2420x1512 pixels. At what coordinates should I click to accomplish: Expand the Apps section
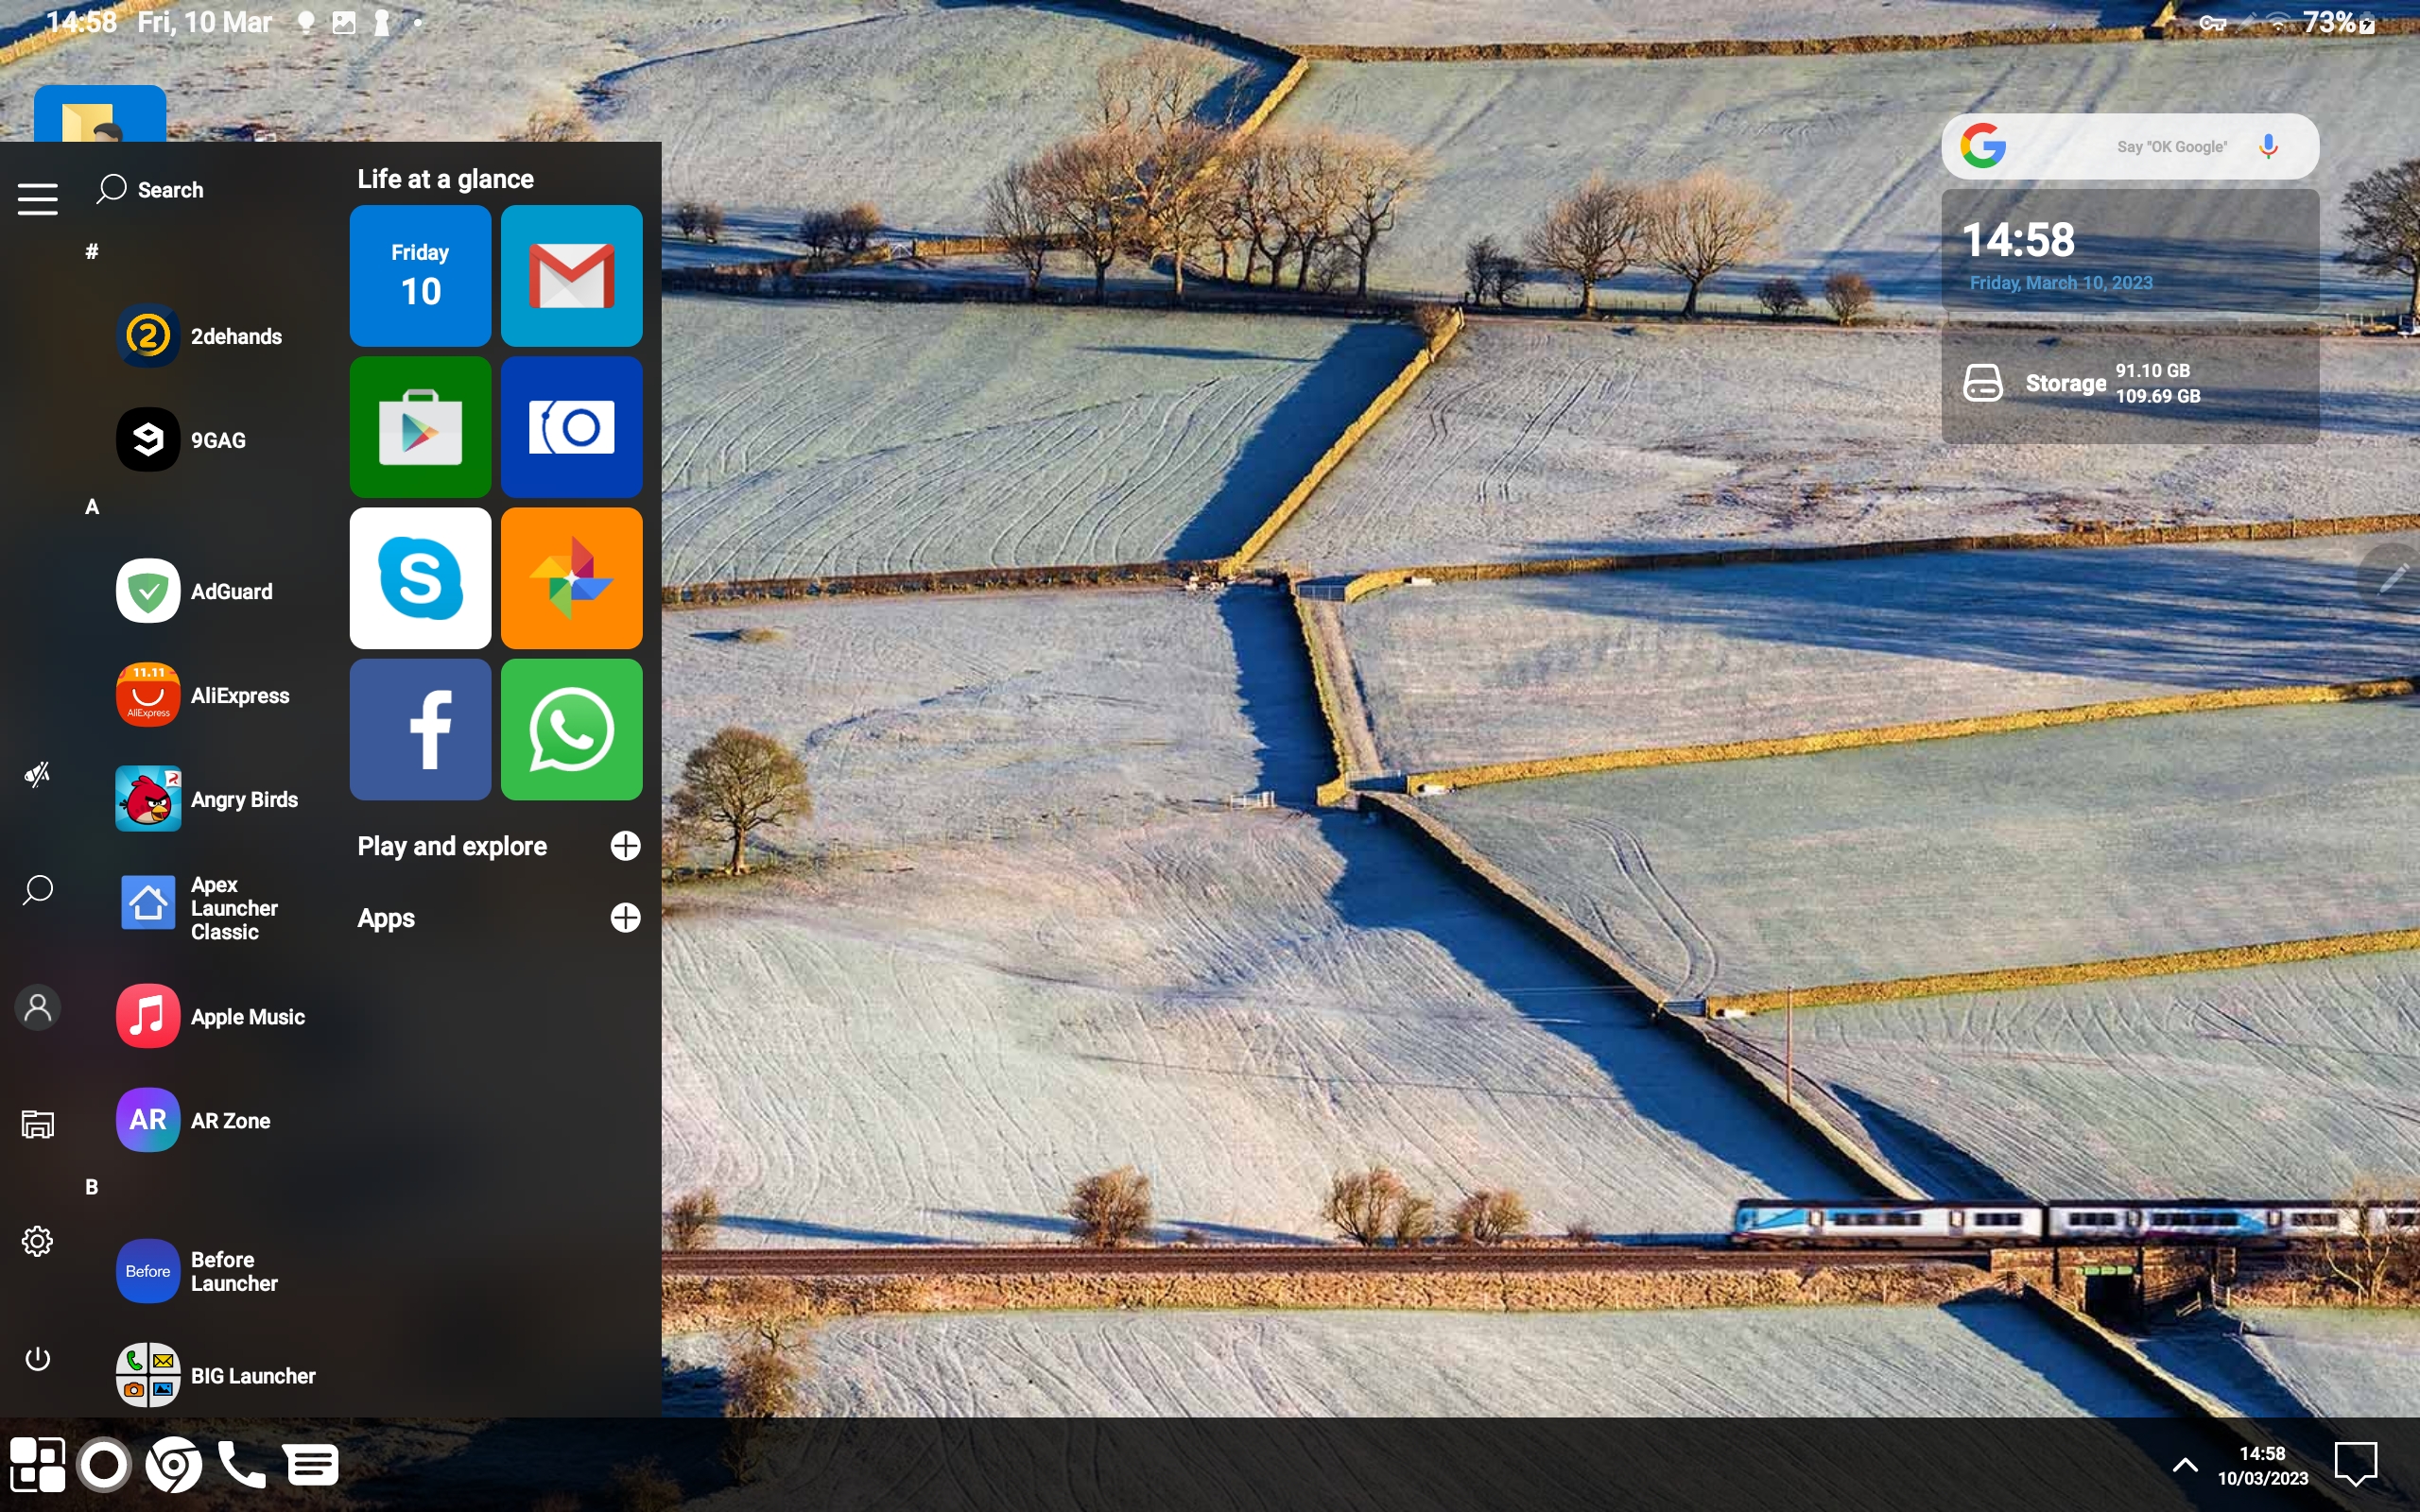tap(625, 918)
